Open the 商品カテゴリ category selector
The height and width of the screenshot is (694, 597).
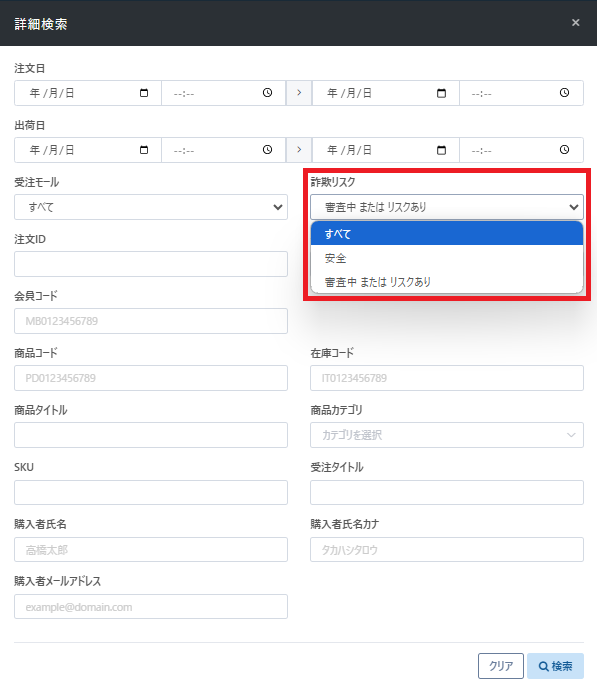point(447,435)
